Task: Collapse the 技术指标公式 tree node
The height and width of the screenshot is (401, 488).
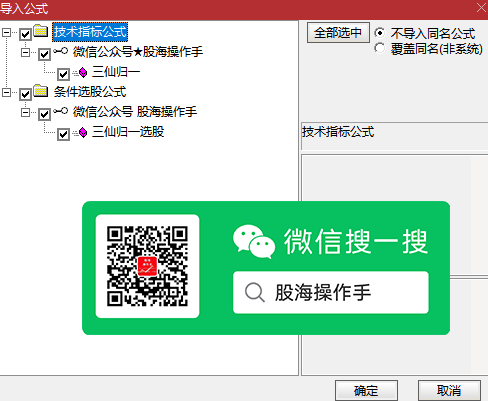Action: [6, 32]
